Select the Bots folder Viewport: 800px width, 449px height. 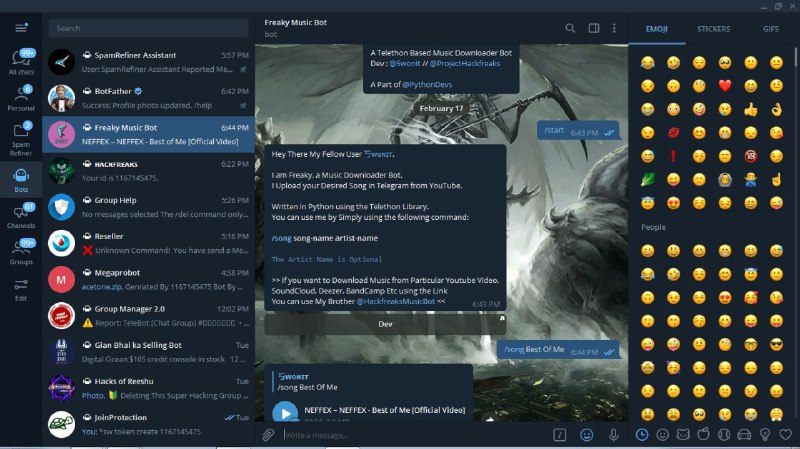[x=21, y=179]
